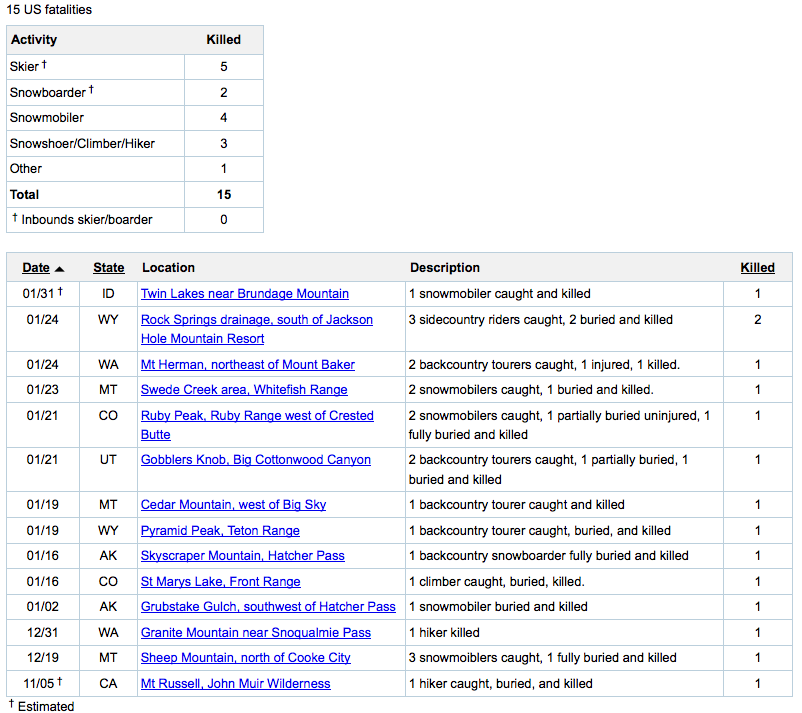Click '2 snowmobilers caught, 1 buried and killed' description
The height and width of the screenshot is (713, 802).
pyautogui.click(x=531, y=390)
